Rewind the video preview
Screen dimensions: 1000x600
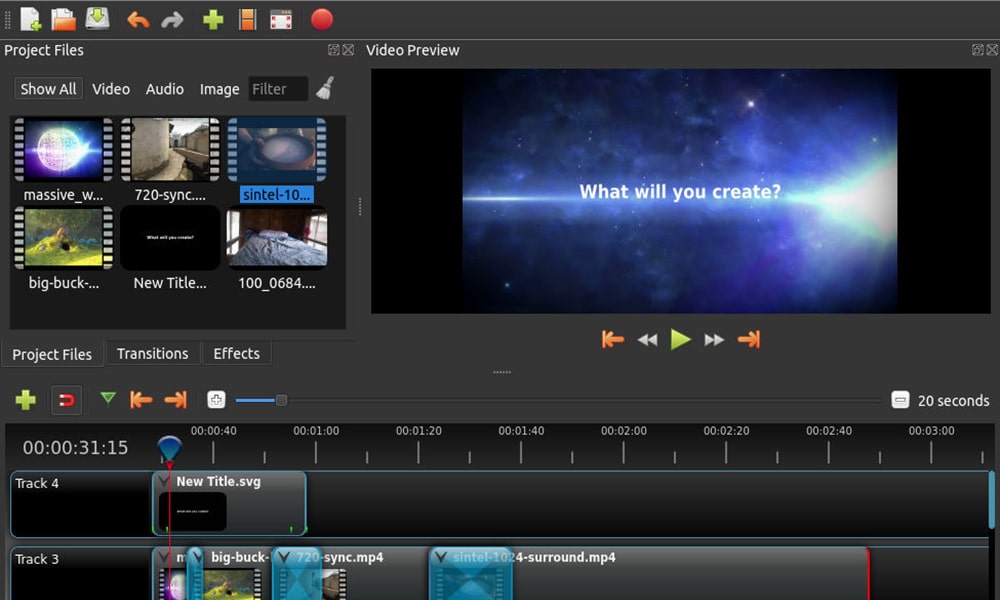(x=647, y=340)
